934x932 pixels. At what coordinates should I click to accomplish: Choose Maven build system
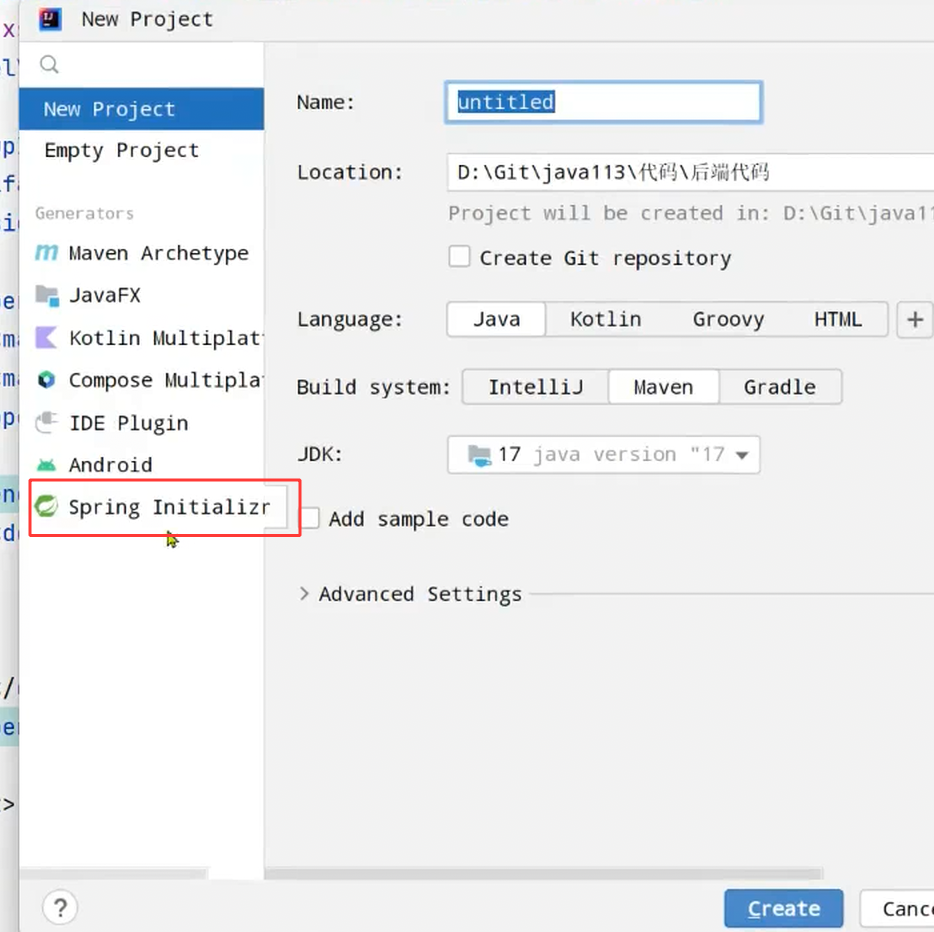coord(664,387)
